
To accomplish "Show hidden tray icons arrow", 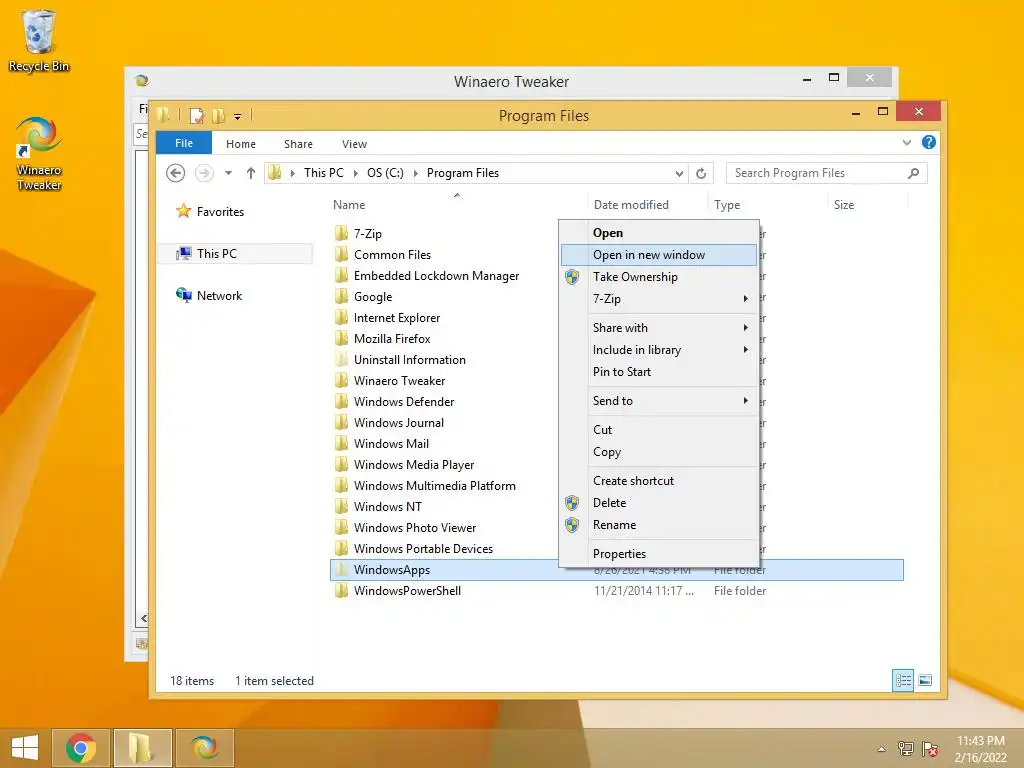I will [x=882, y=749].
